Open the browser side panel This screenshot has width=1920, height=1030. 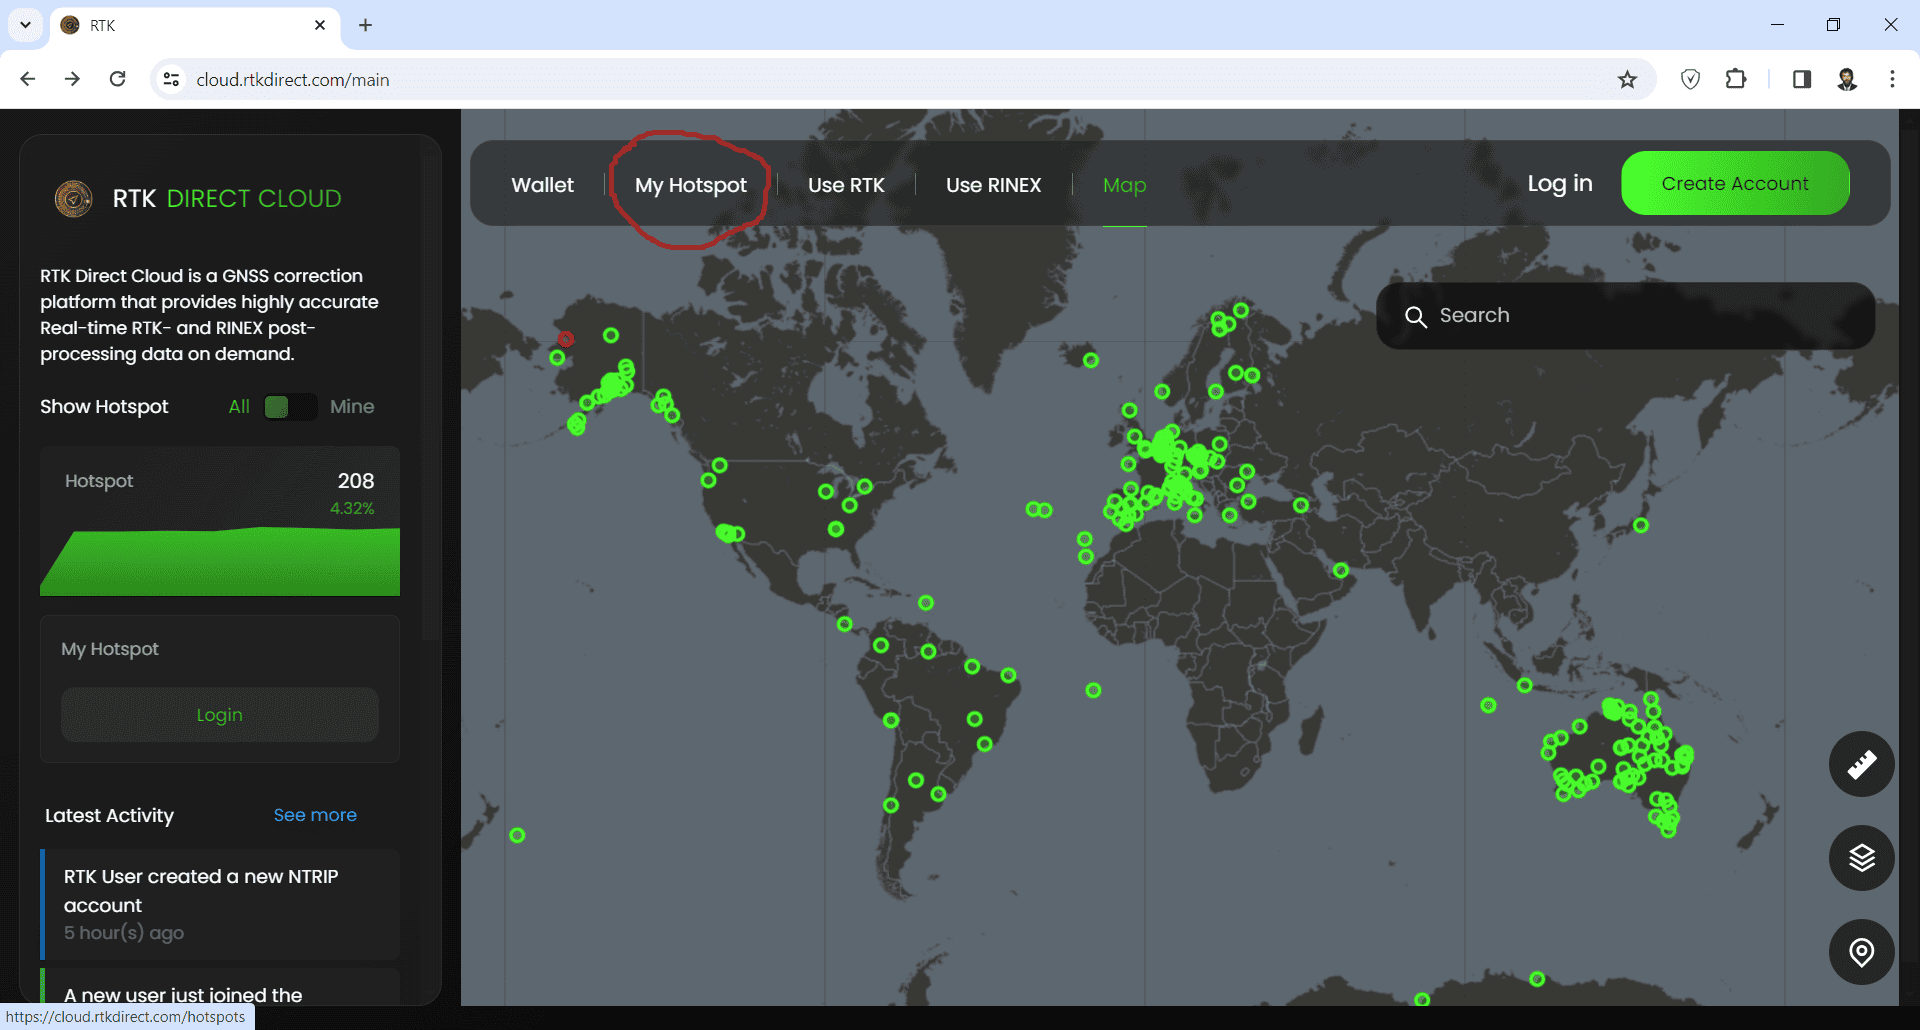tap(1801, 79)
